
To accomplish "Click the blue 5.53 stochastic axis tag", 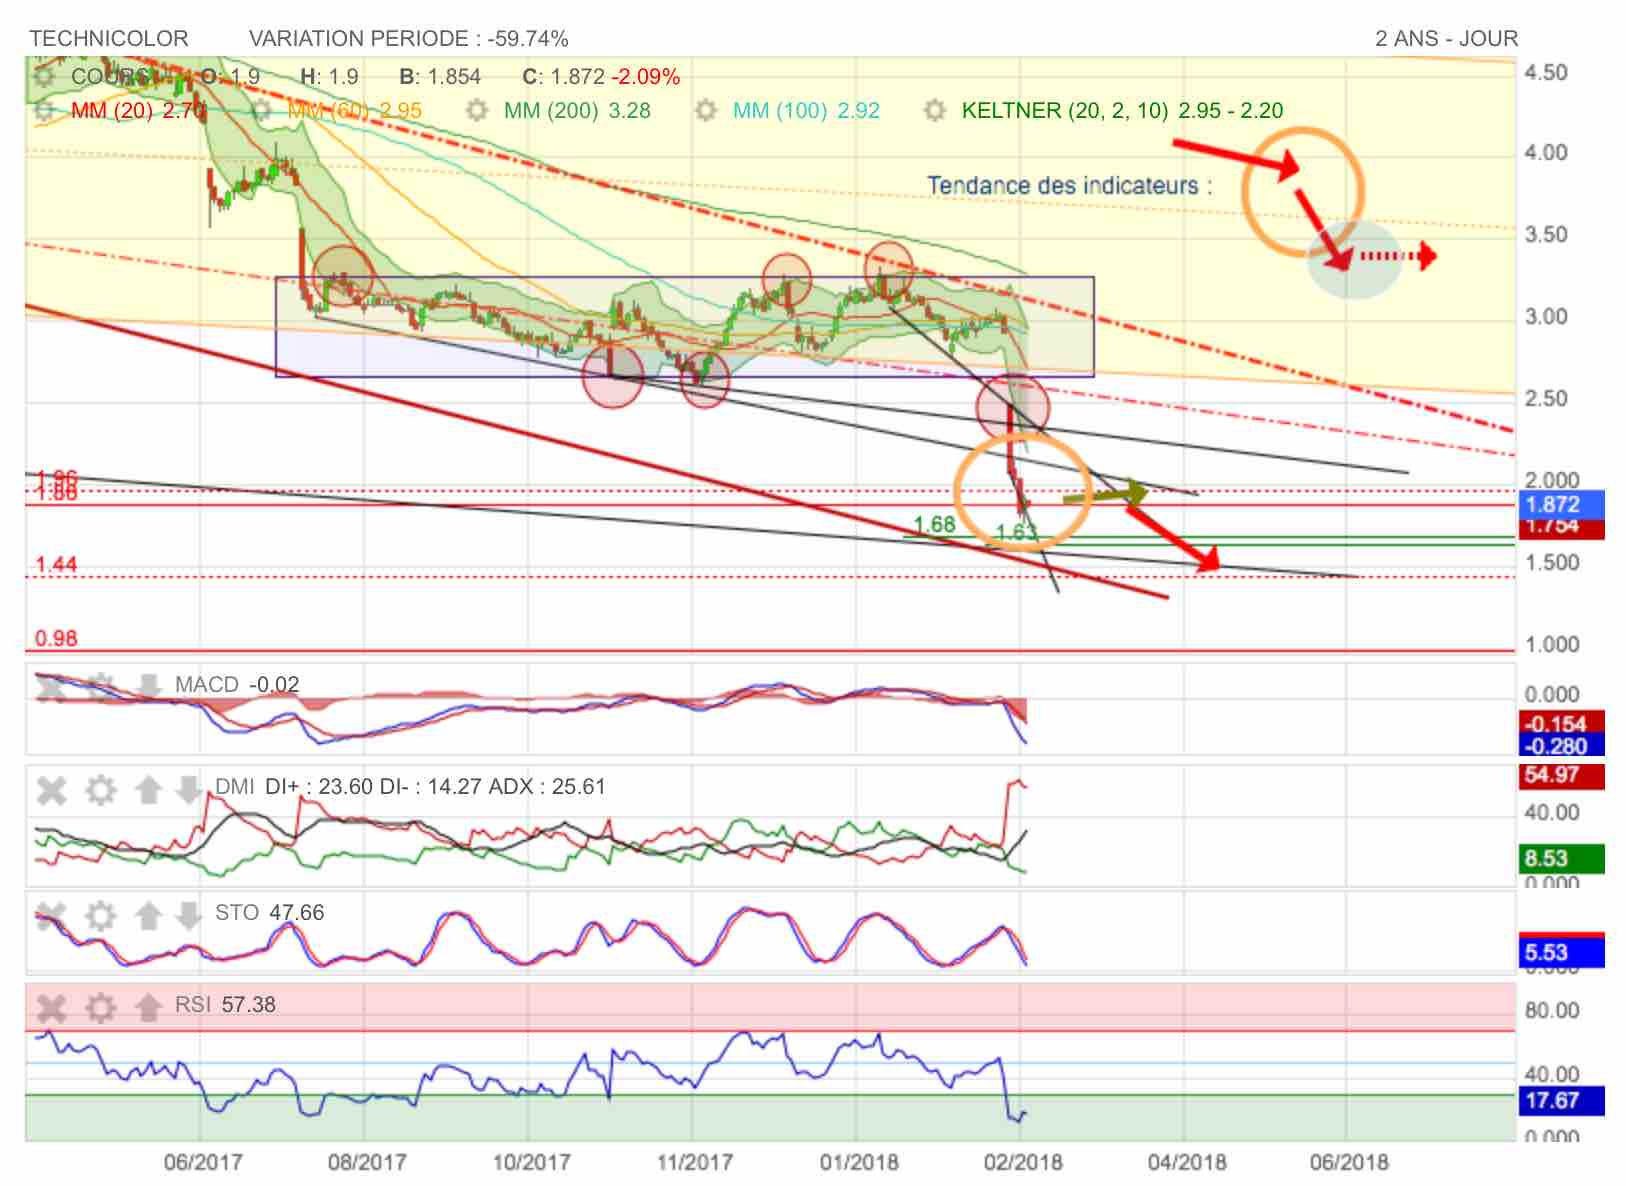I will click(1561, 952).
